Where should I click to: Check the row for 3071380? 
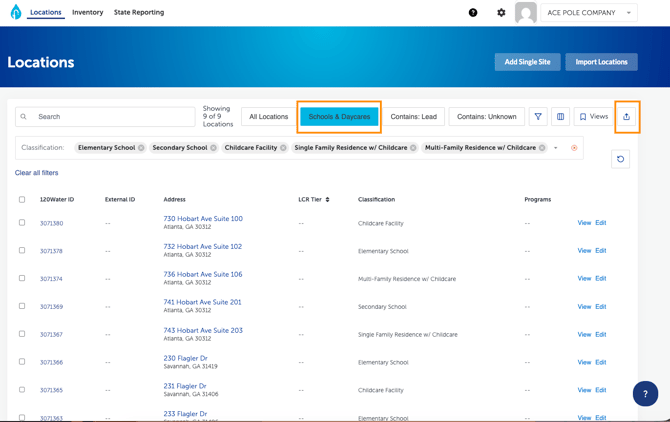point(22,223)
